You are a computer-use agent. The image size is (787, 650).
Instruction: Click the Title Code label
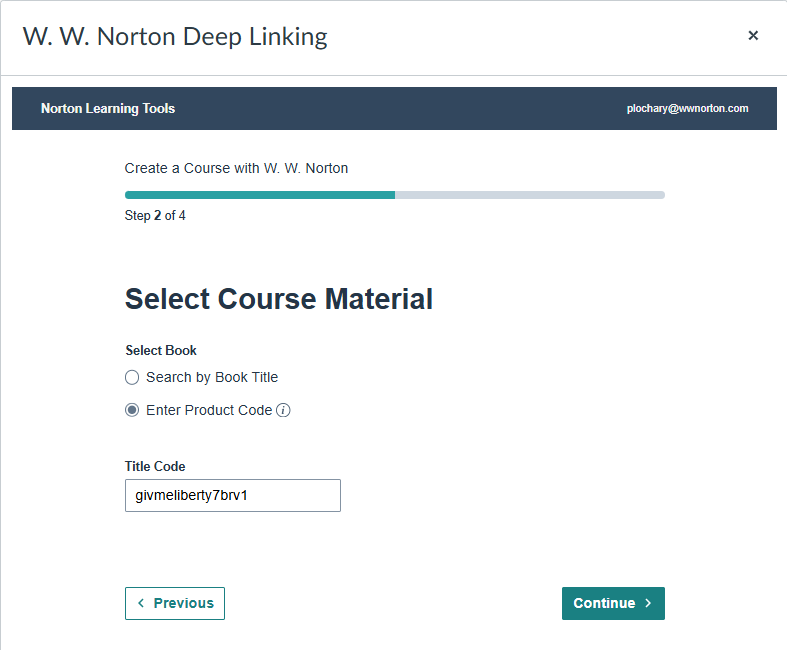[x=155, y=466]
